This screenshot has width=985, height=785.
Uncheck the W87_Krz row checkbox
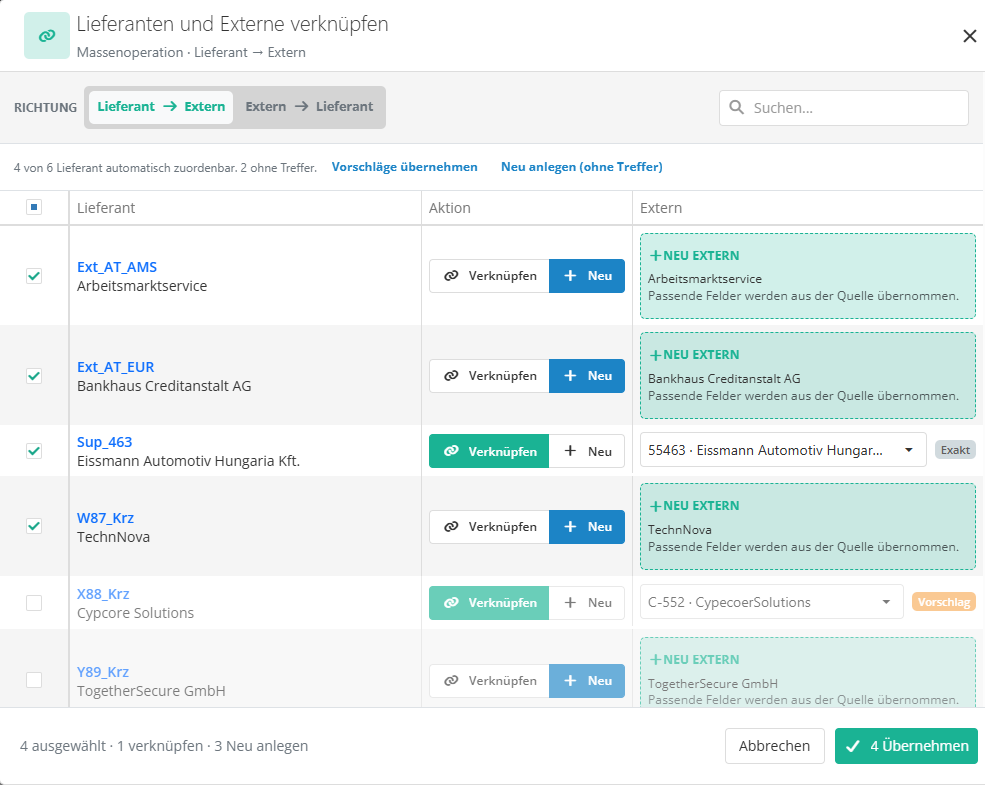coord(34,526)
